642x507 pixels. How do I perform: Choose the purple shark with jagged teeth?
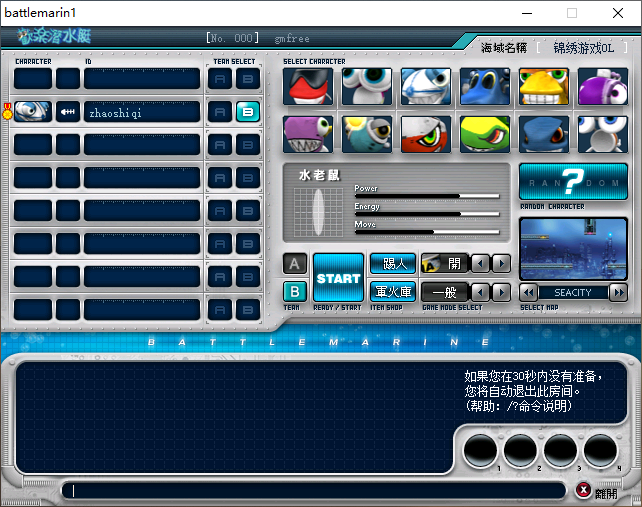pos(309,134)
